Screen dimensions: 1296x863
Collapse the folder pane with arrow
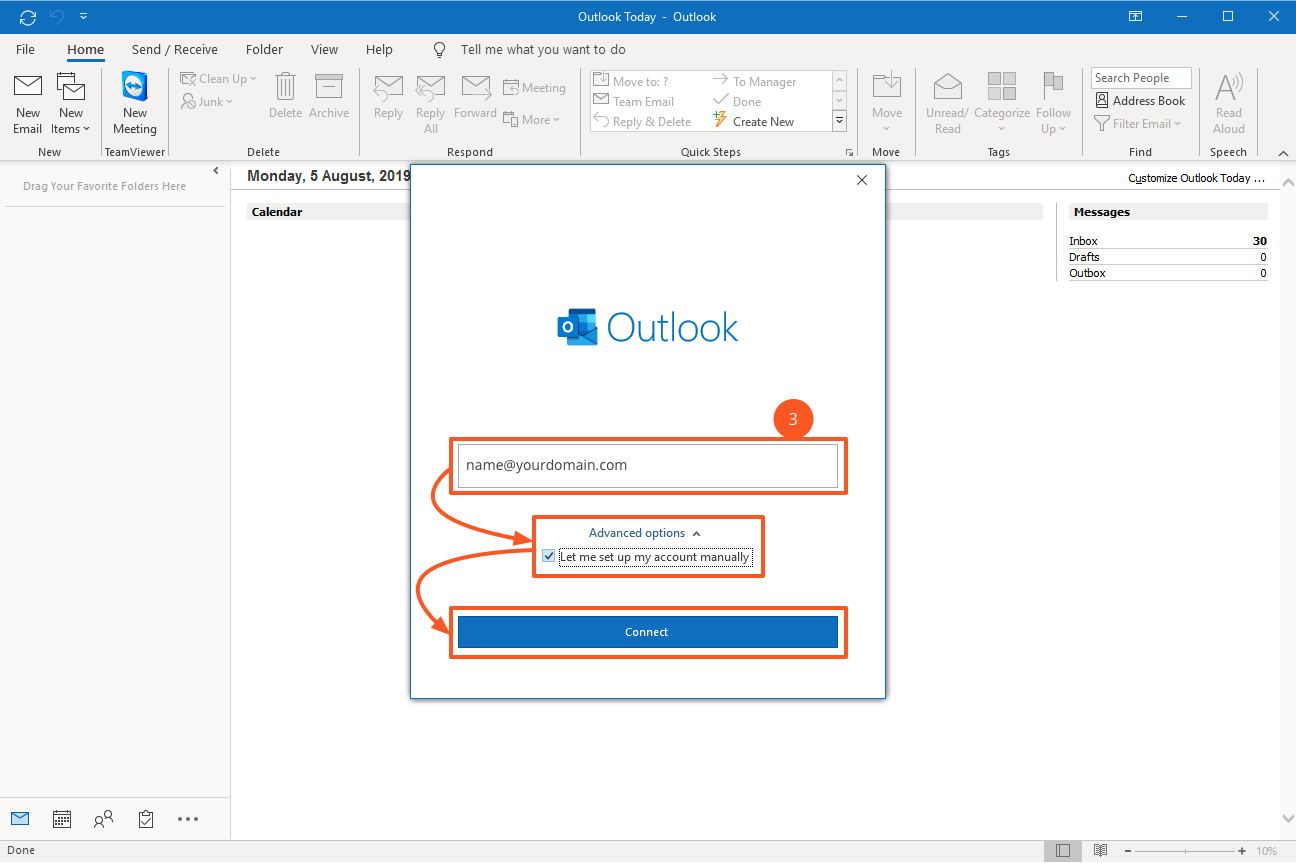click(217, 172)
